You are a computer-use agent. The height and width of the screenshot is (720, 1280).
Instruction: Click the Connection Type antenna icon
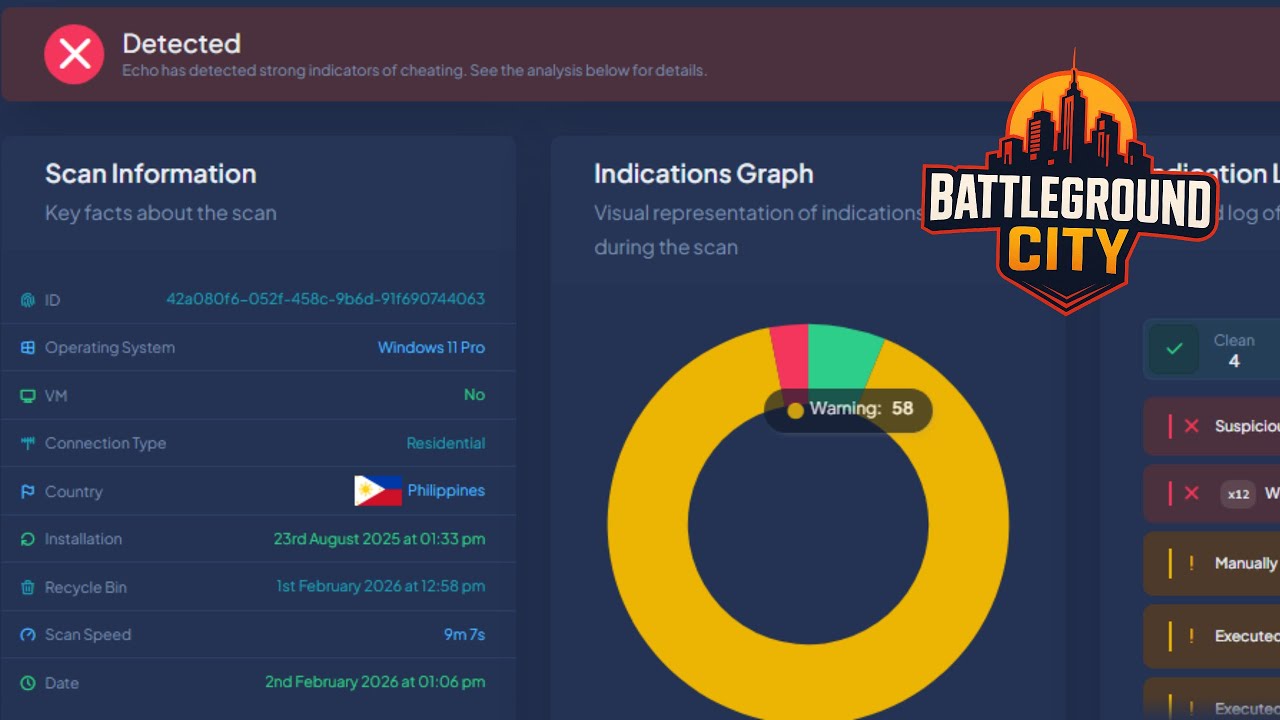coord(28,443)
